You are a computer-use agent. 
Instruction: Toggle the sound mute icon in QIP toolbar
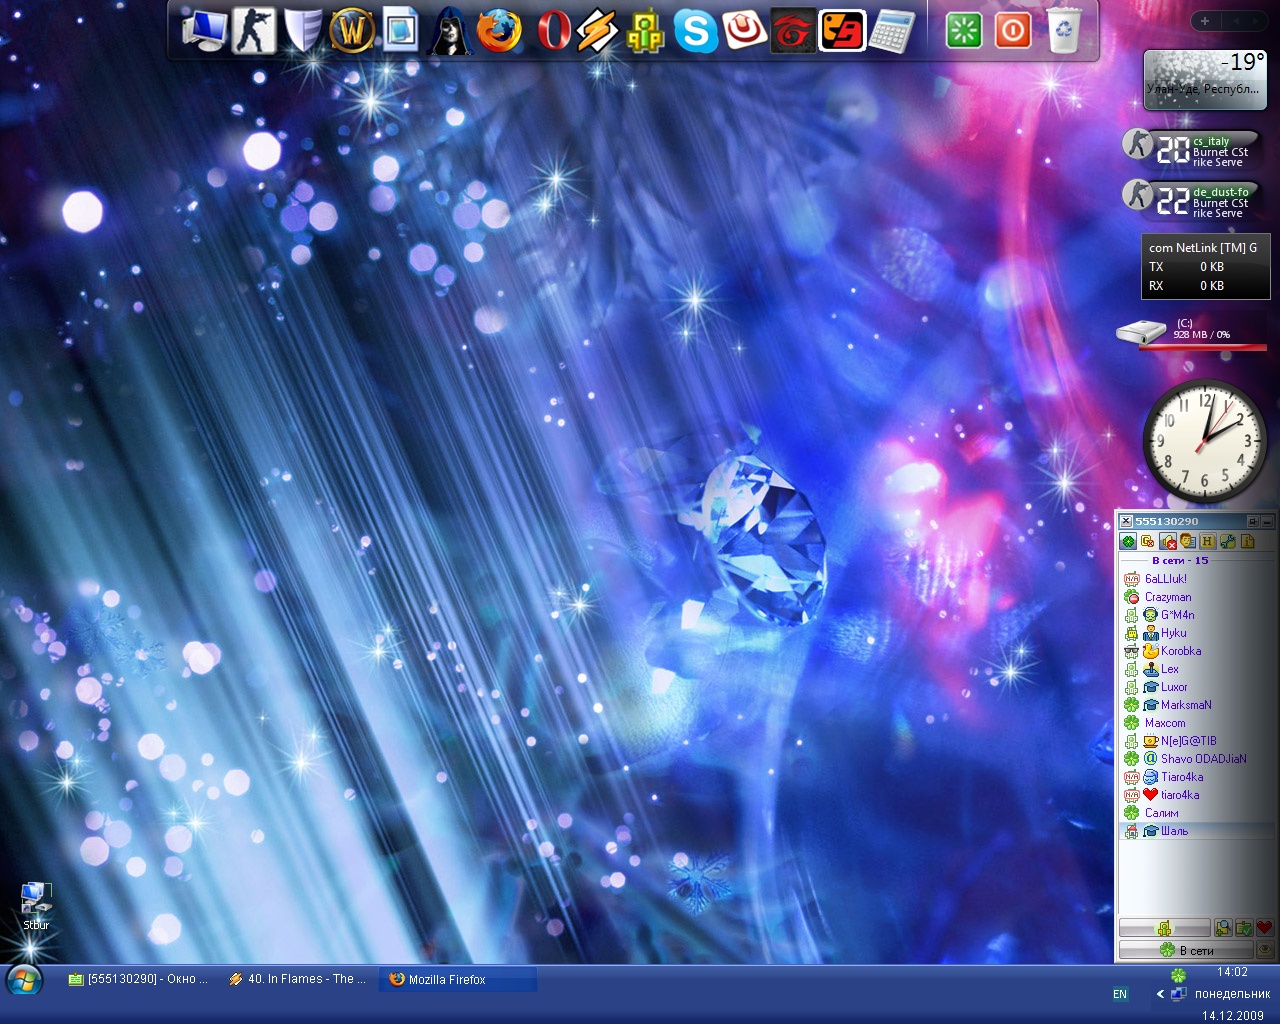[x=1168, y=542]
